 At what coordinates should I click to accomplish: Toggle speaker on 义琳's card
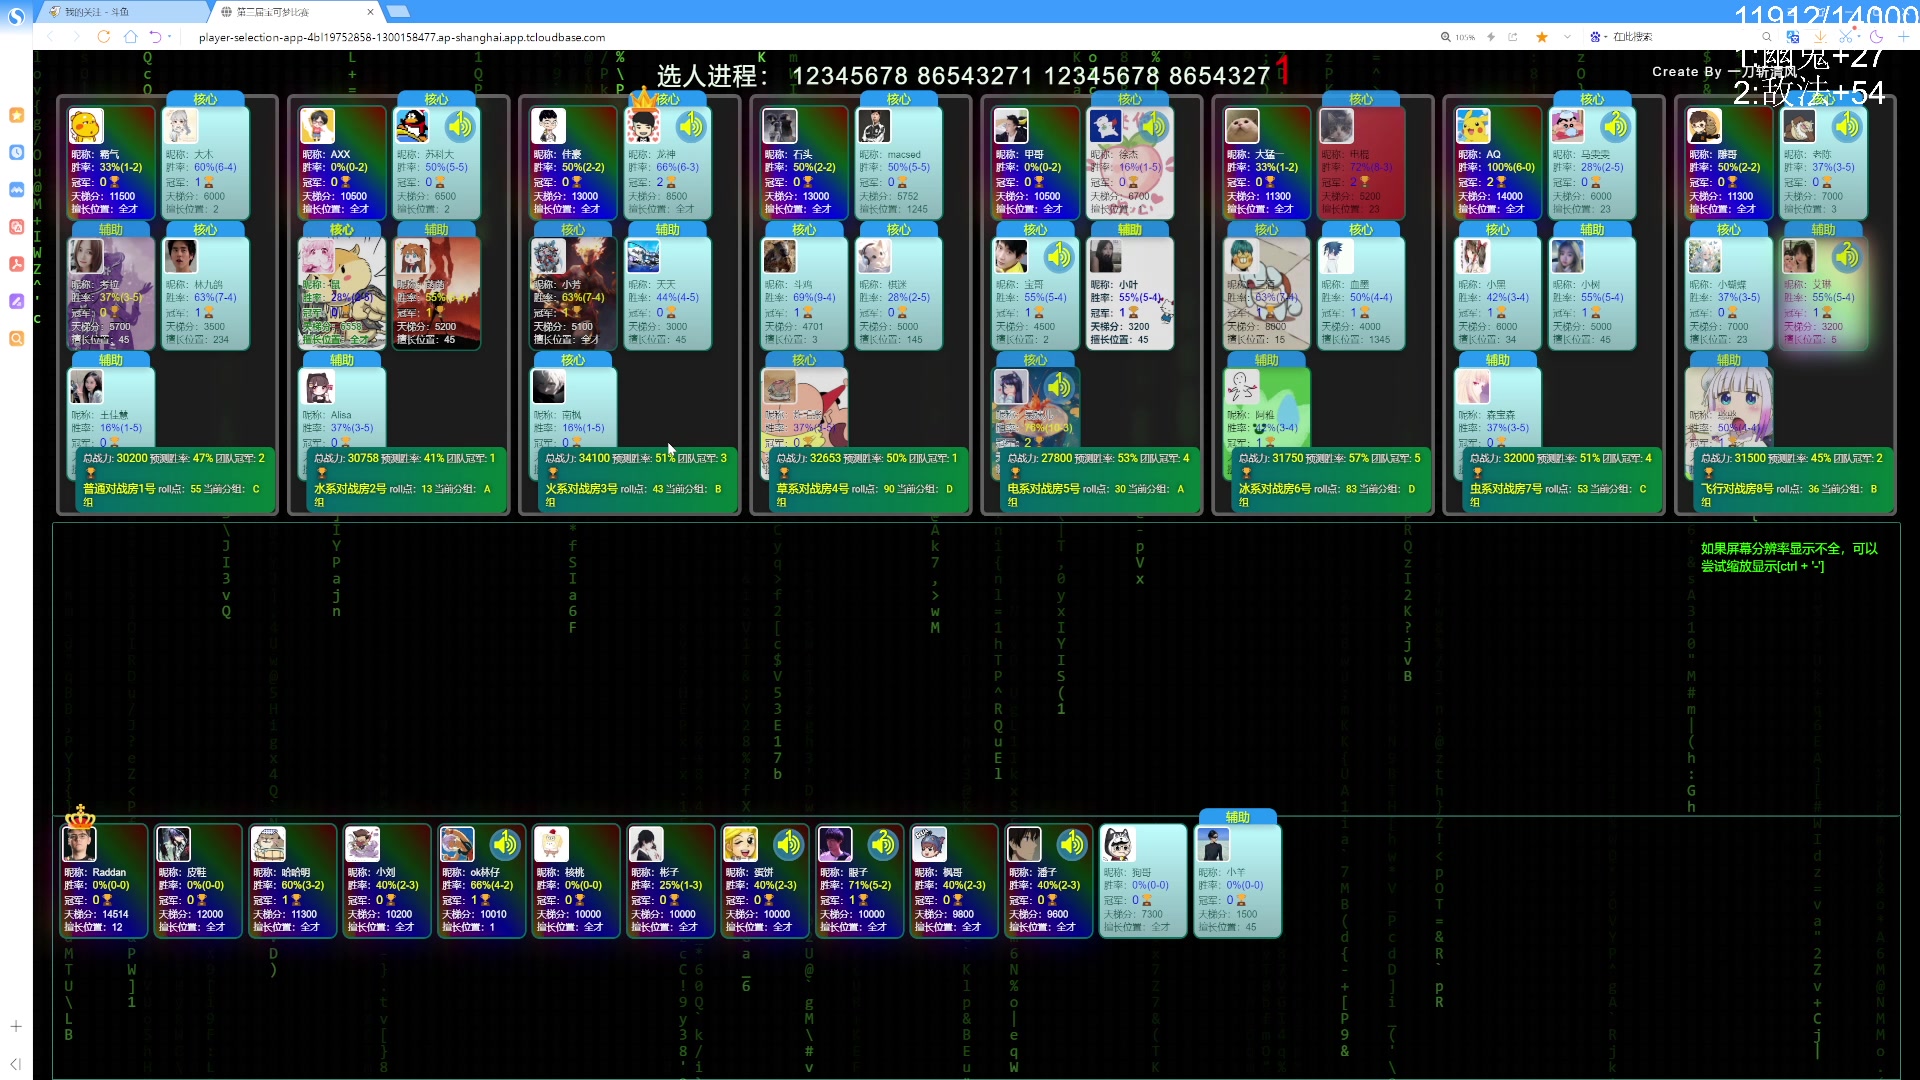tap(1846, 257)
